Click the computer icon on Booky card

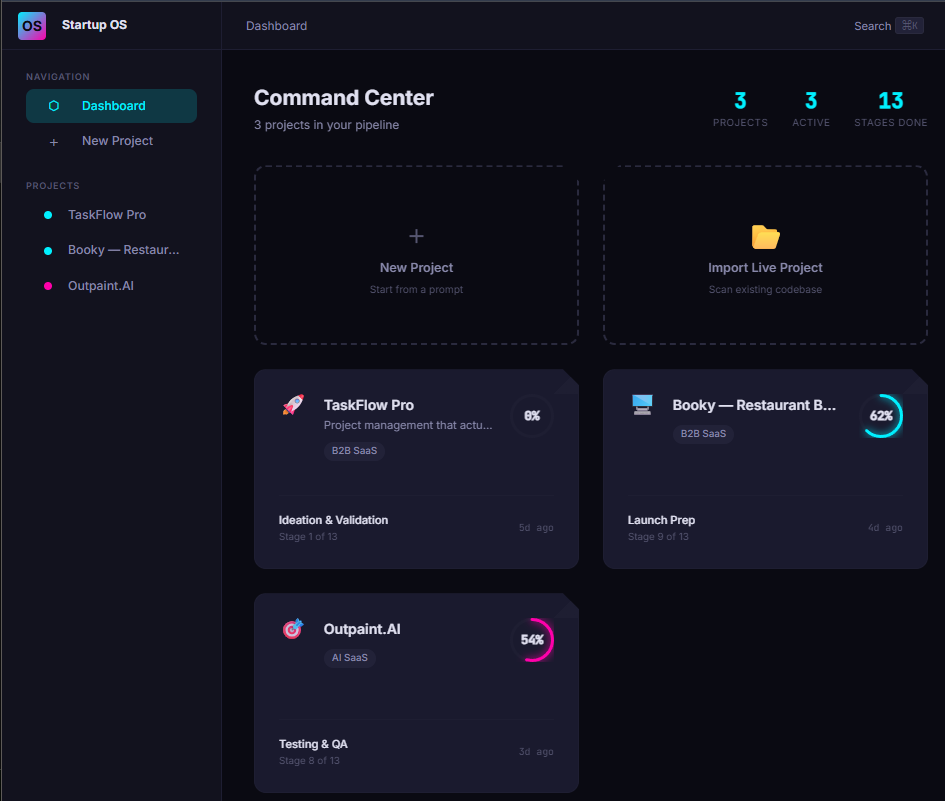point(642,404)
